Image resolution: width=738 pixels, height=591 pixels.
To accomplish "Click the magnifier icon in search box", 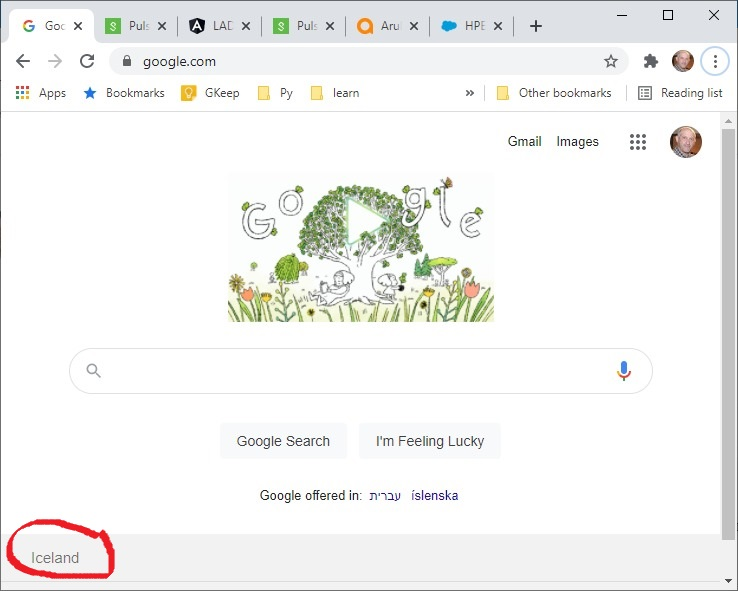I will tap(94, 371).
